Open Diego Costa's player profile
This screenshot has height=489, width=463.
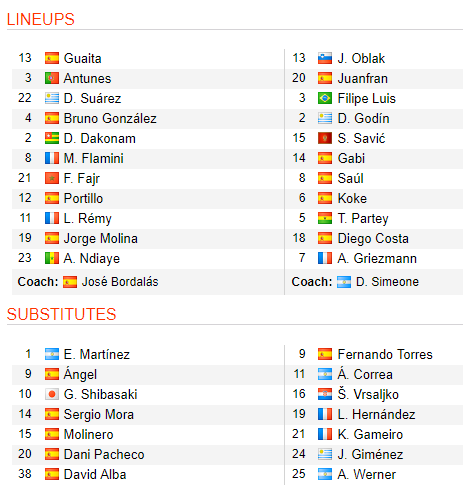click(373, 238)
